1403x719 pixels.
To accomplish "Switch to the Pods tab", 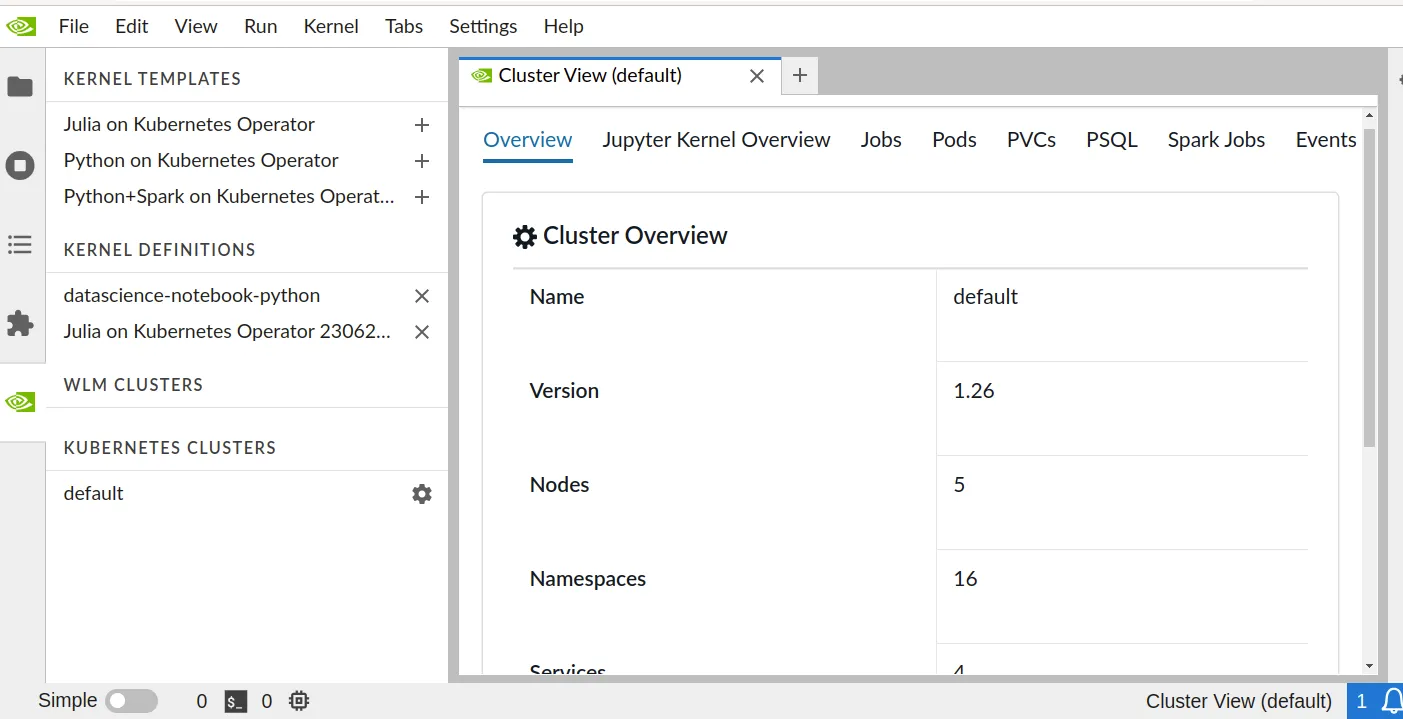I will pos(954,140).
